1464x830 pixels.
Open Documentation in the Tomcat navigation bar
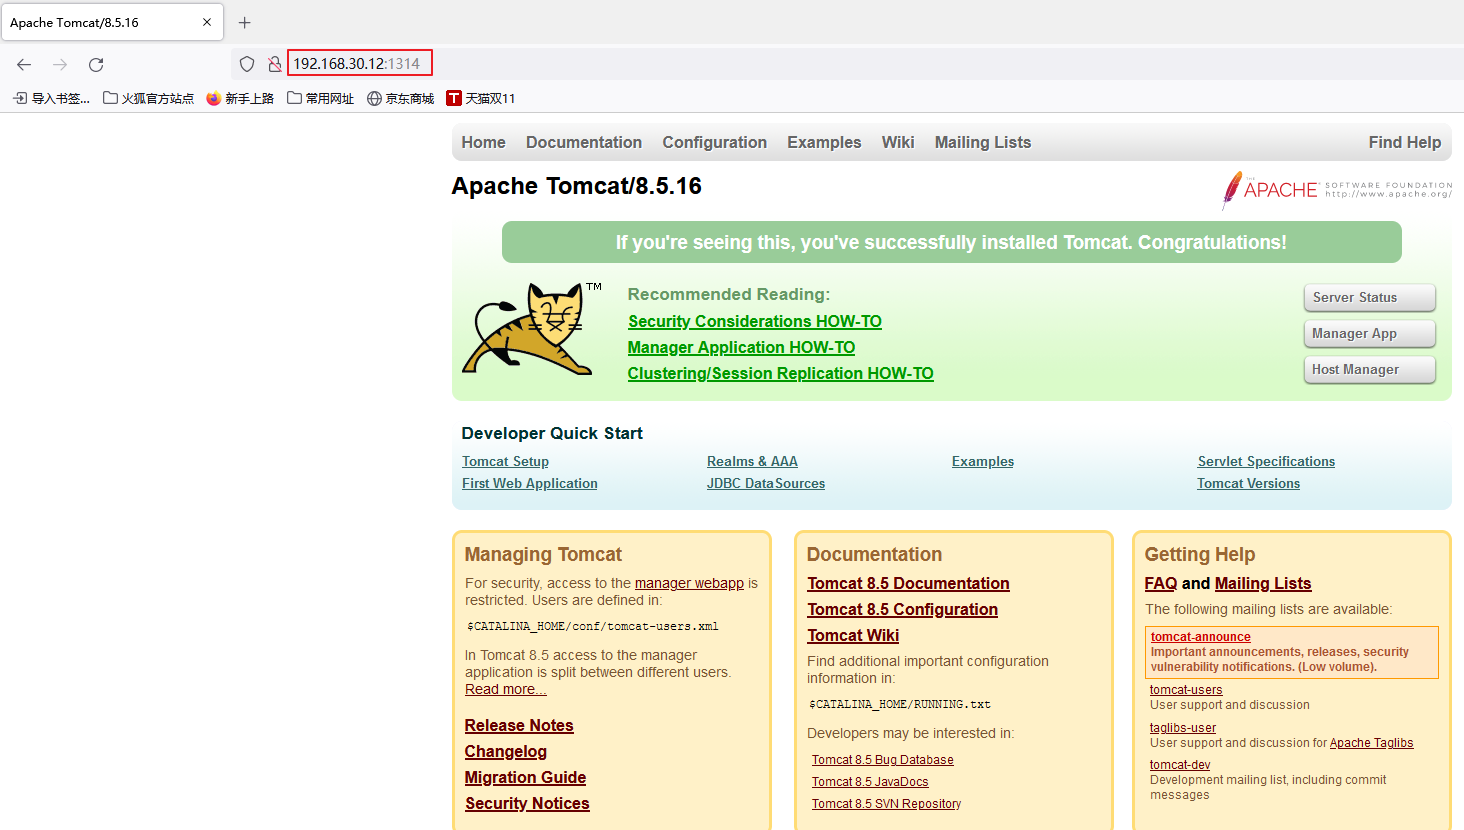pyautogui.click(x=584, y=142)
